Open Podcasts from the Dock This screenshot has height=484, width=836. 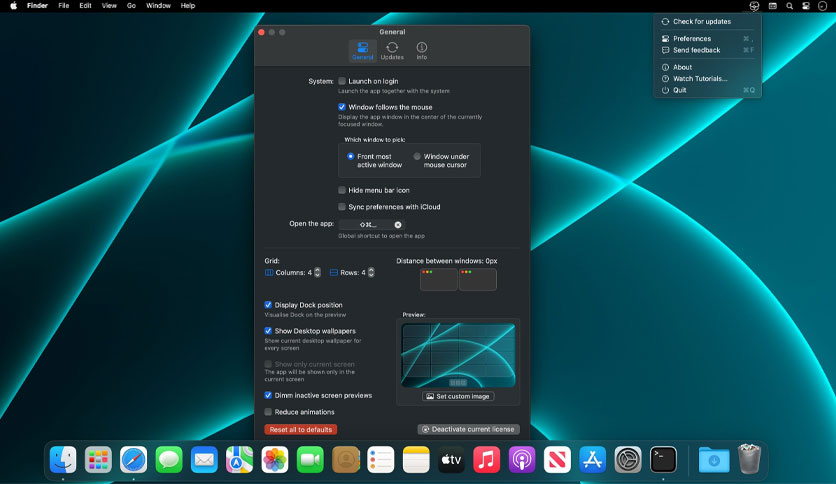tap(522, 459)
